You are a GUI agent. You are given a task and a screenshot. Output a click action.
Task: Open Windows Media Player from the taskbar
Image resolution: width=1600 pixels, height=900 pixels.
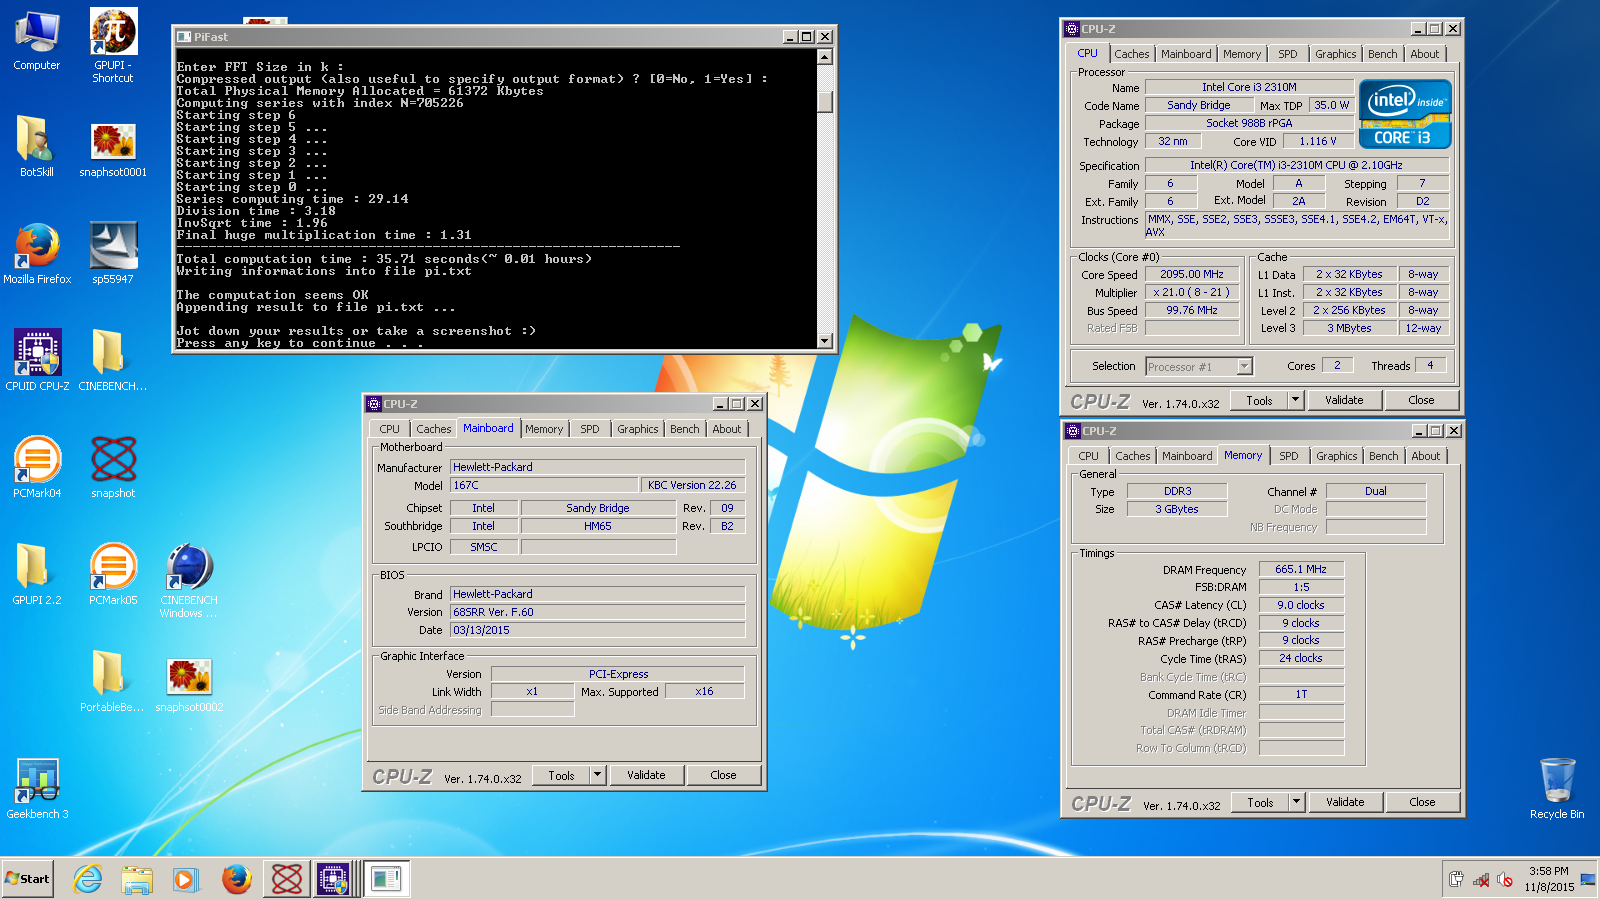[186, 879]
